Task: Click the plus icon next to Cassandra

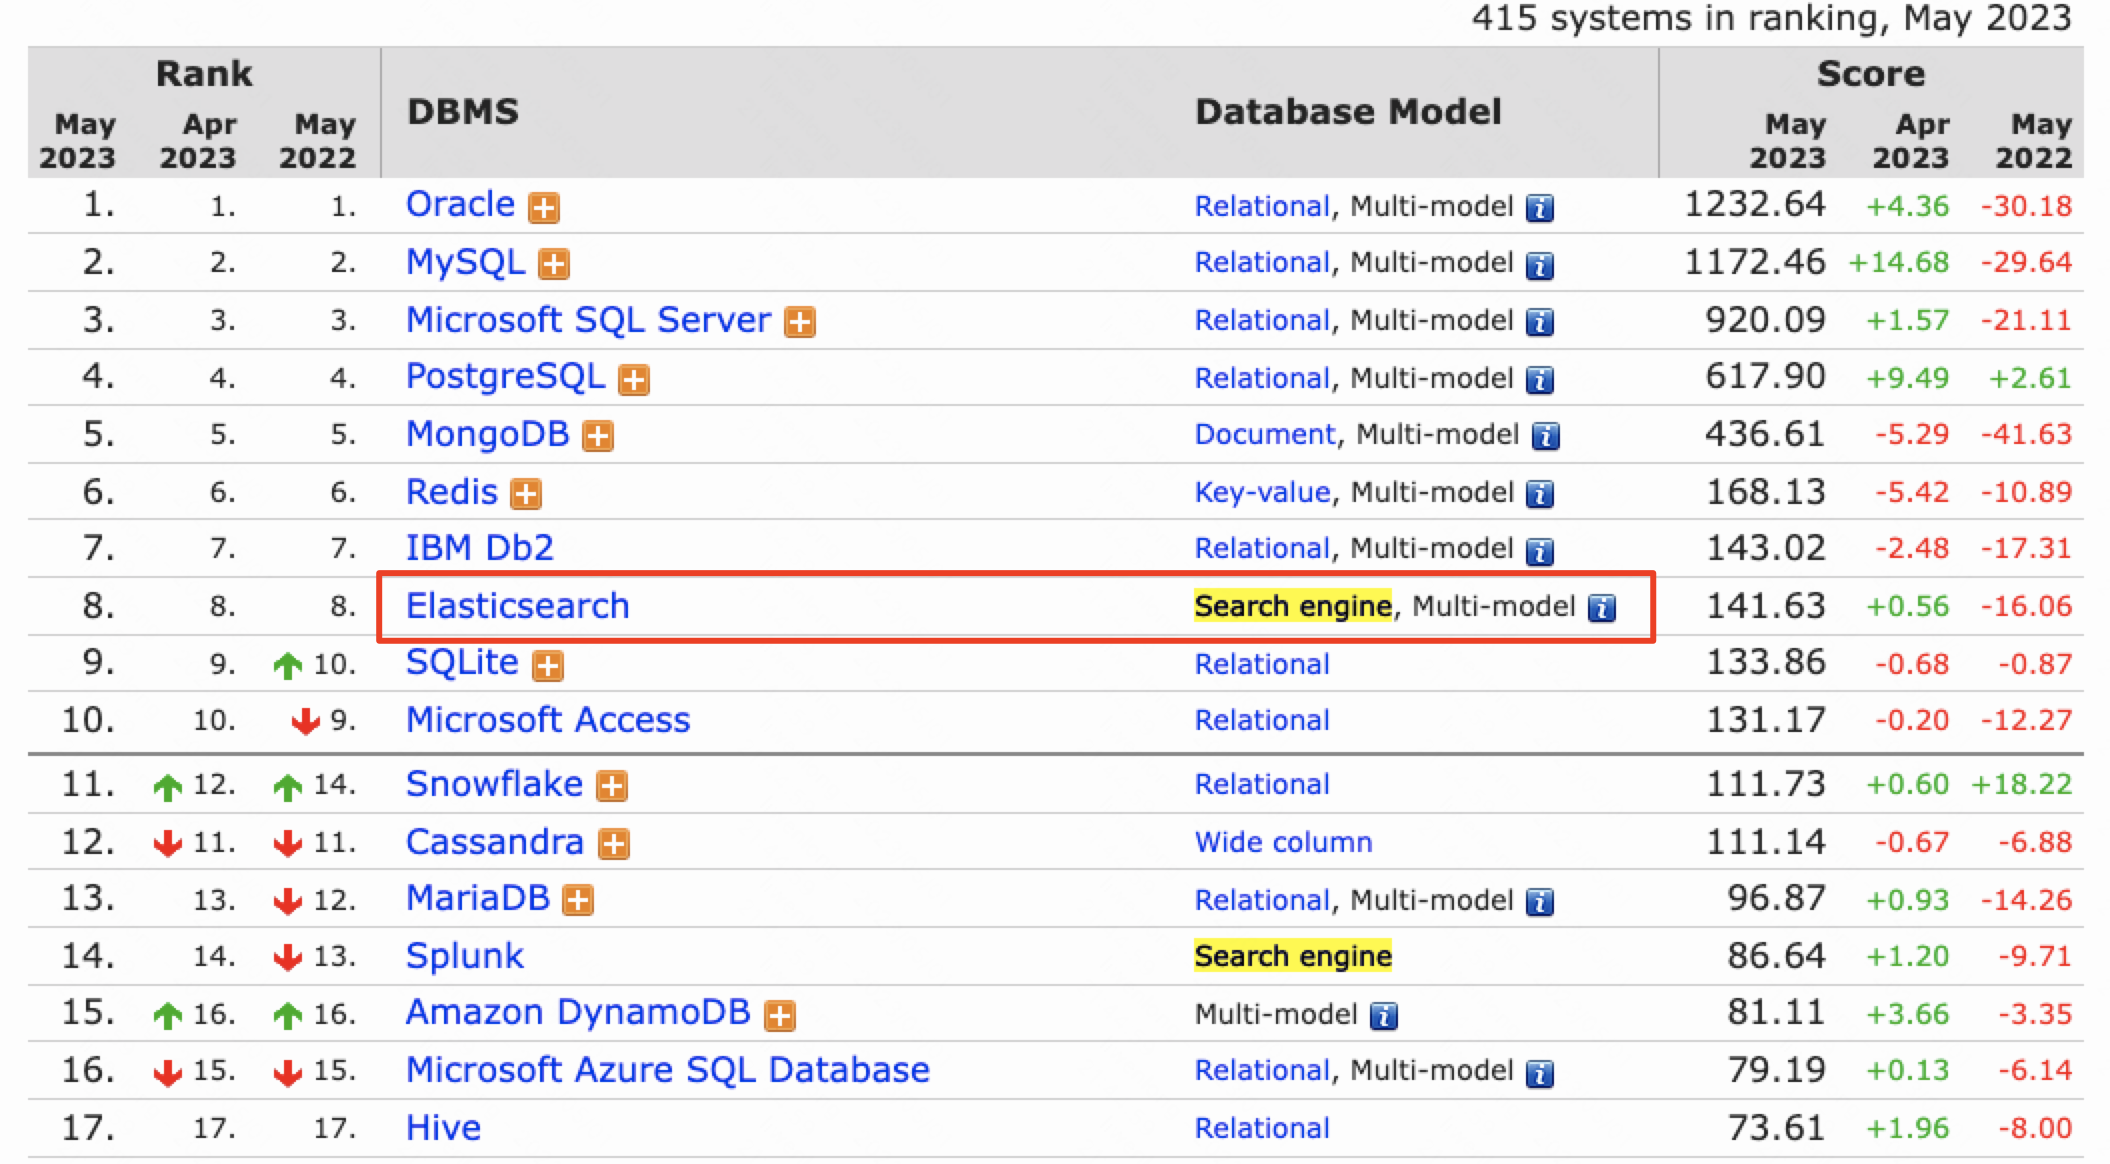Action: tap(614, 844)
